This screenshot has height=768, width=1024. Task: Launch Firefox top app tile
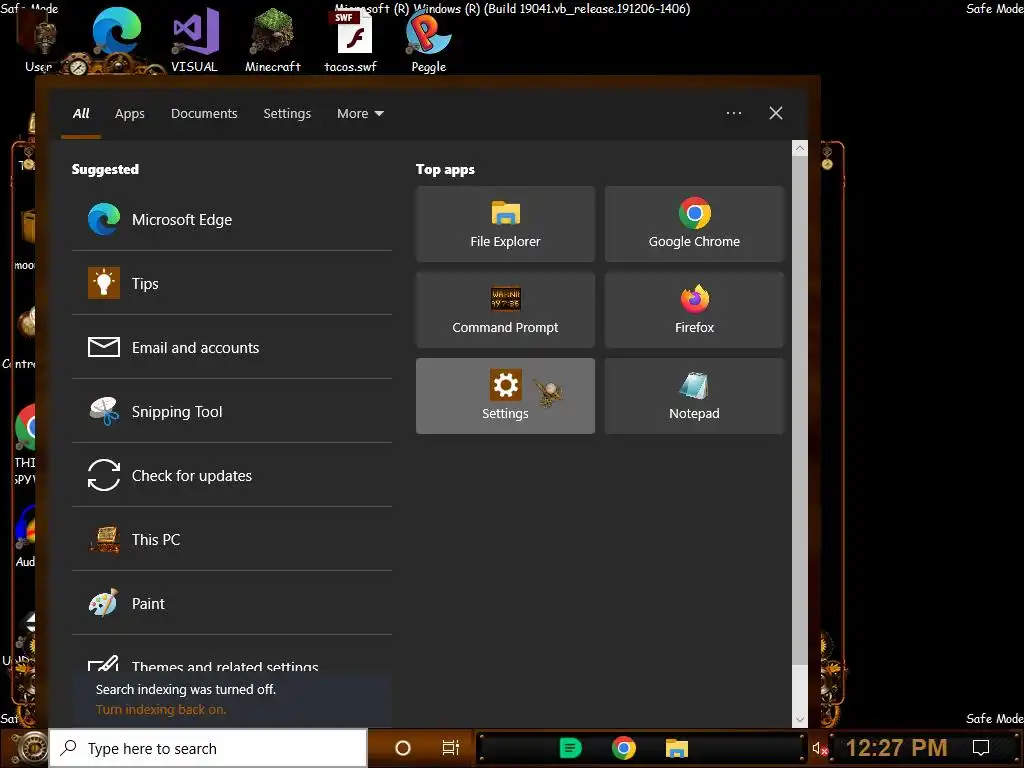point(694,310)
